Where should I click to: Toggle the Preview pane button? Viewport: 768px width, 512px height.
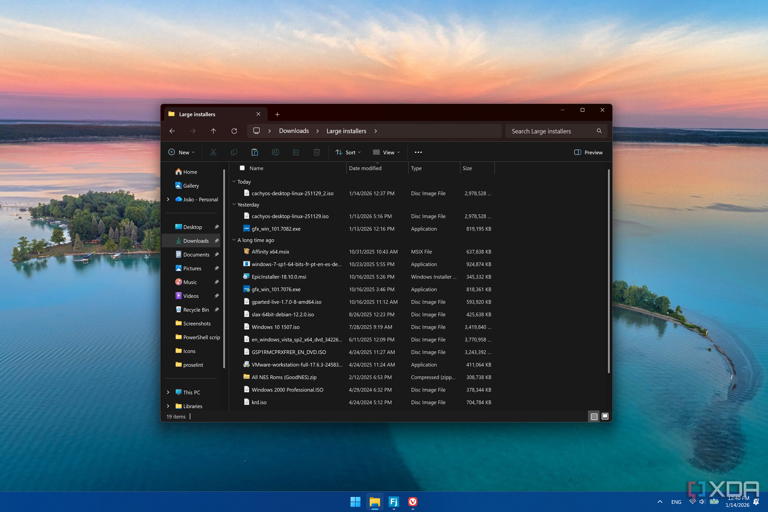(588, 152)
